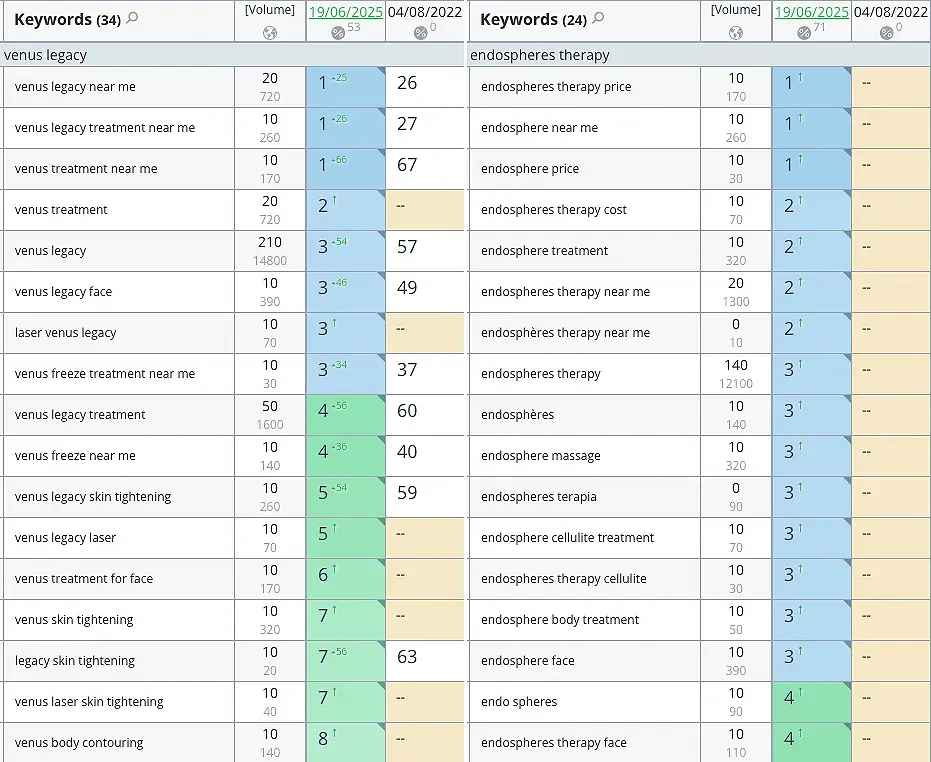Click the globe icon under right Volume header

(735, 33)
